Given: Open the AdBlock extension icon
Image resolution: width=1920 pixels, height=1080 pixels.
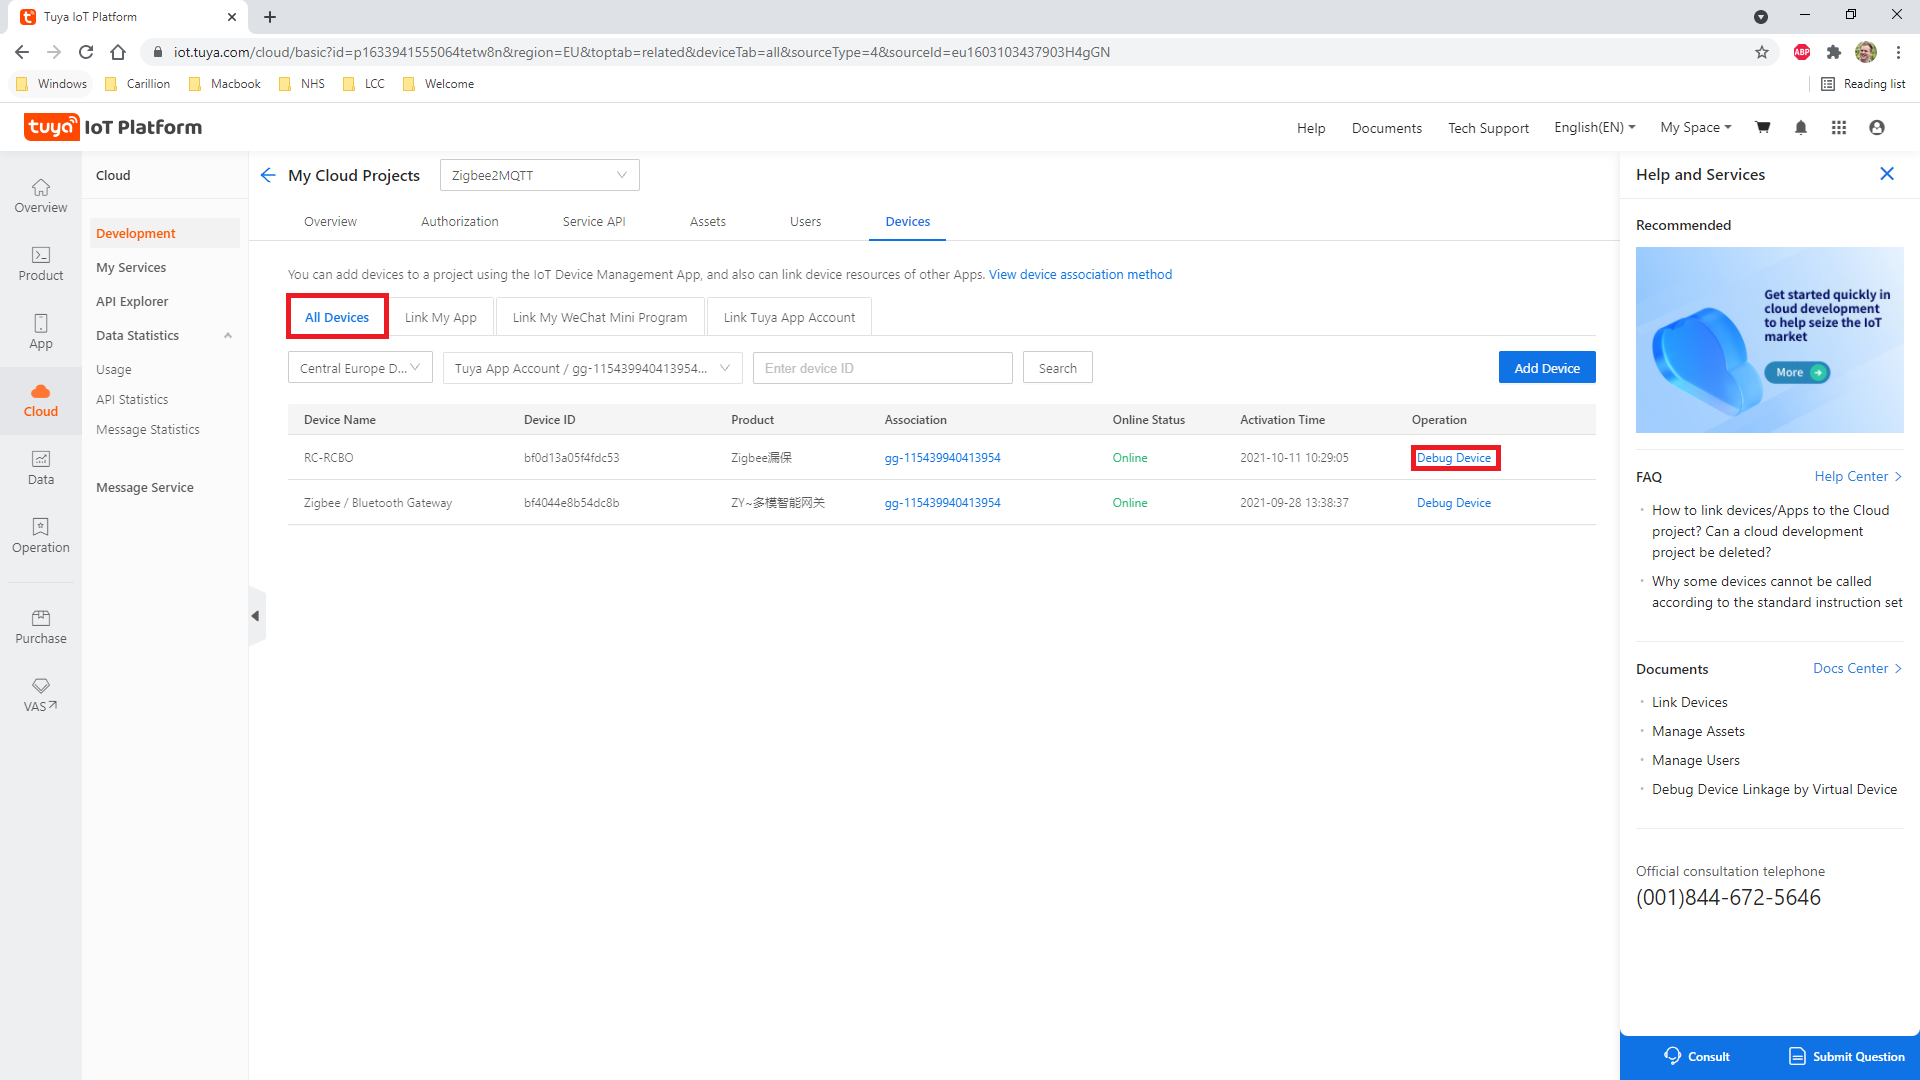Looking at the screenshot, I should point(1802,52).
